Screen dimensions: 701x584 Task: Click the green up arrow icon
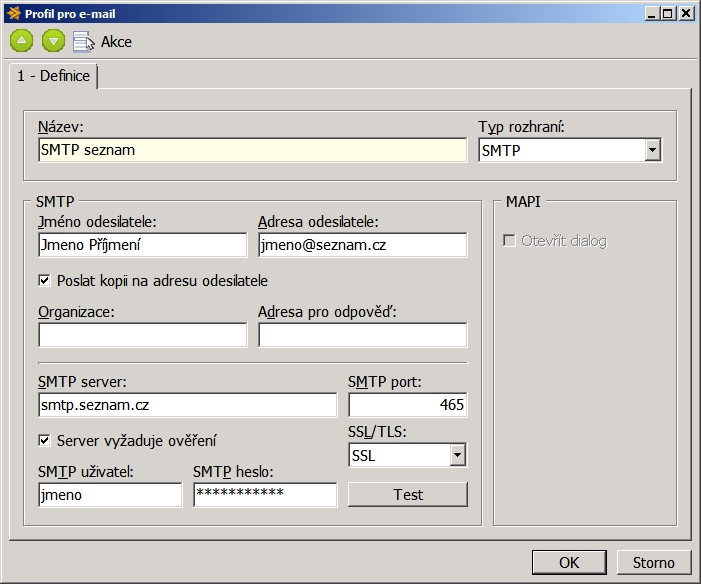pos(22,41)
